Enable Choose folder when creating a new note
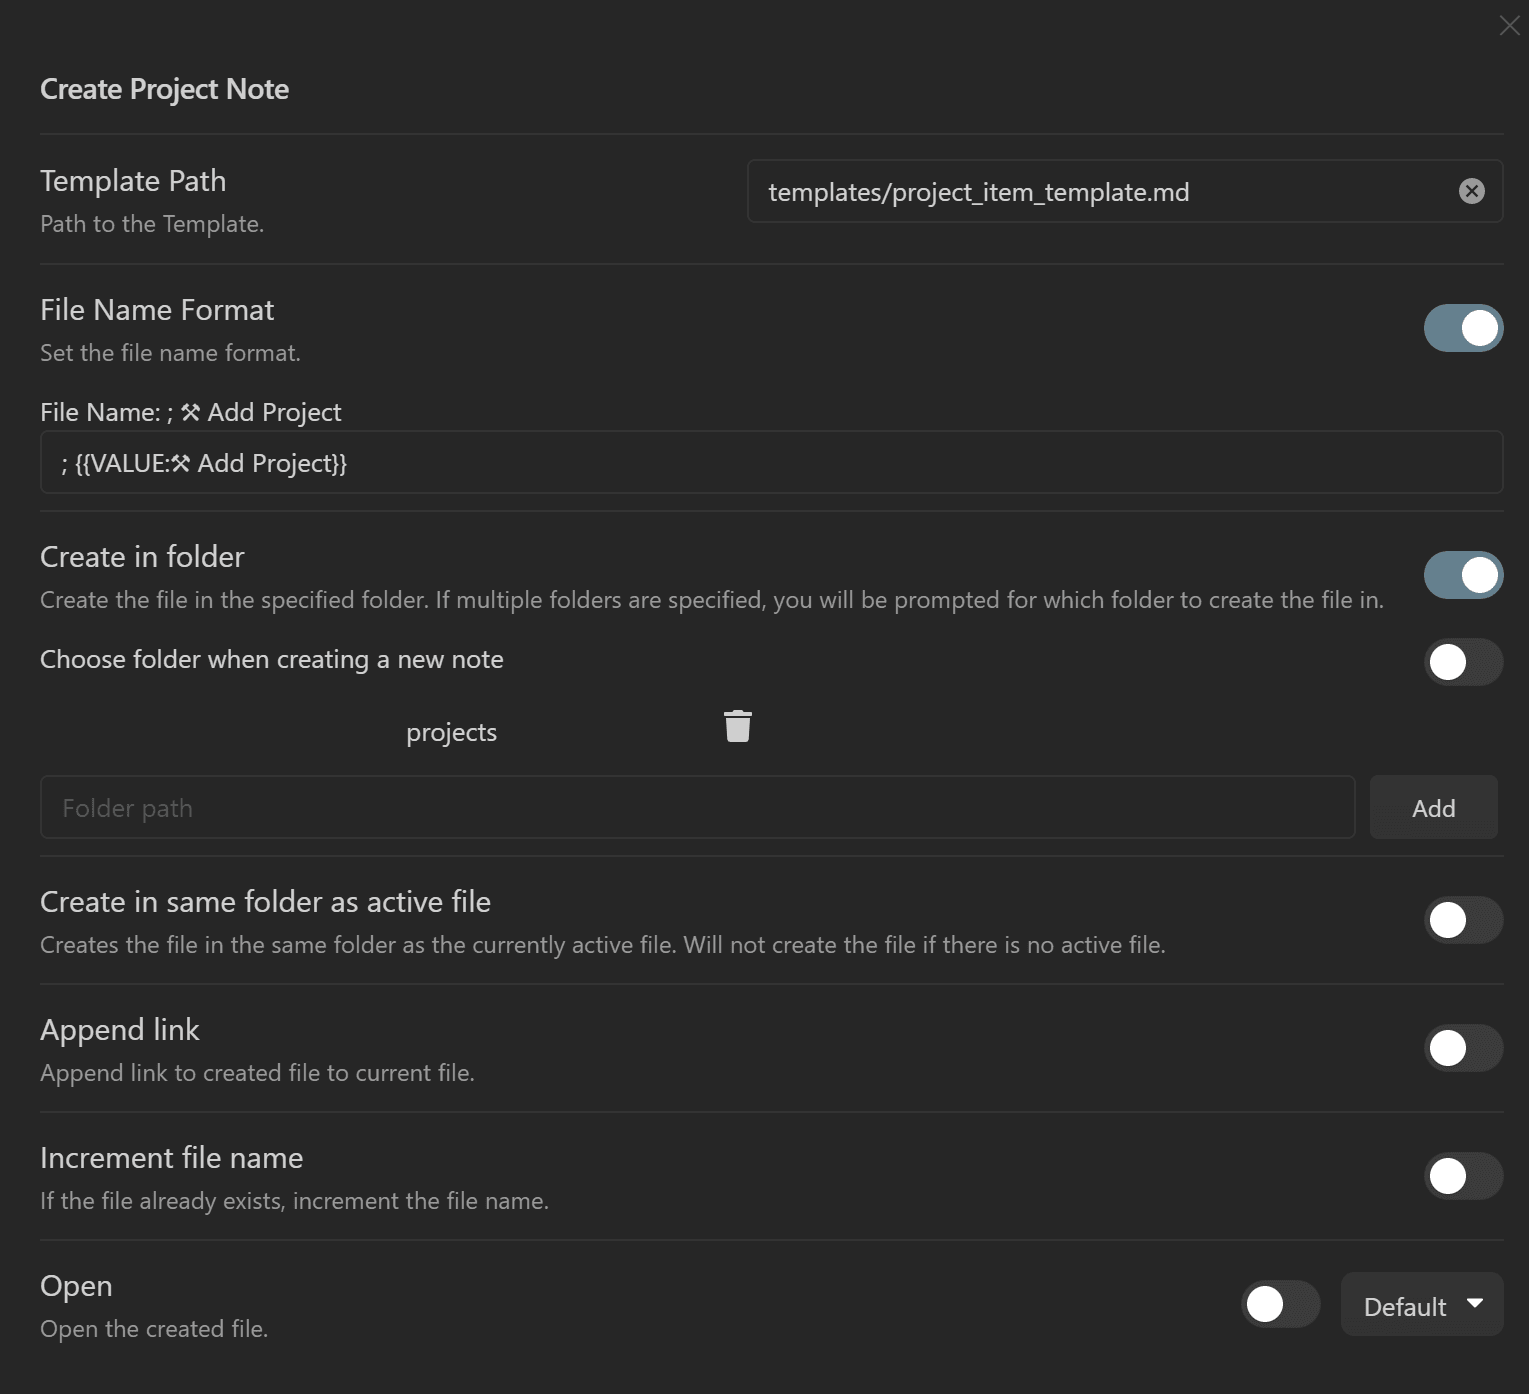Viewport: 1529px width, 1394px height. click(1463, 661)
